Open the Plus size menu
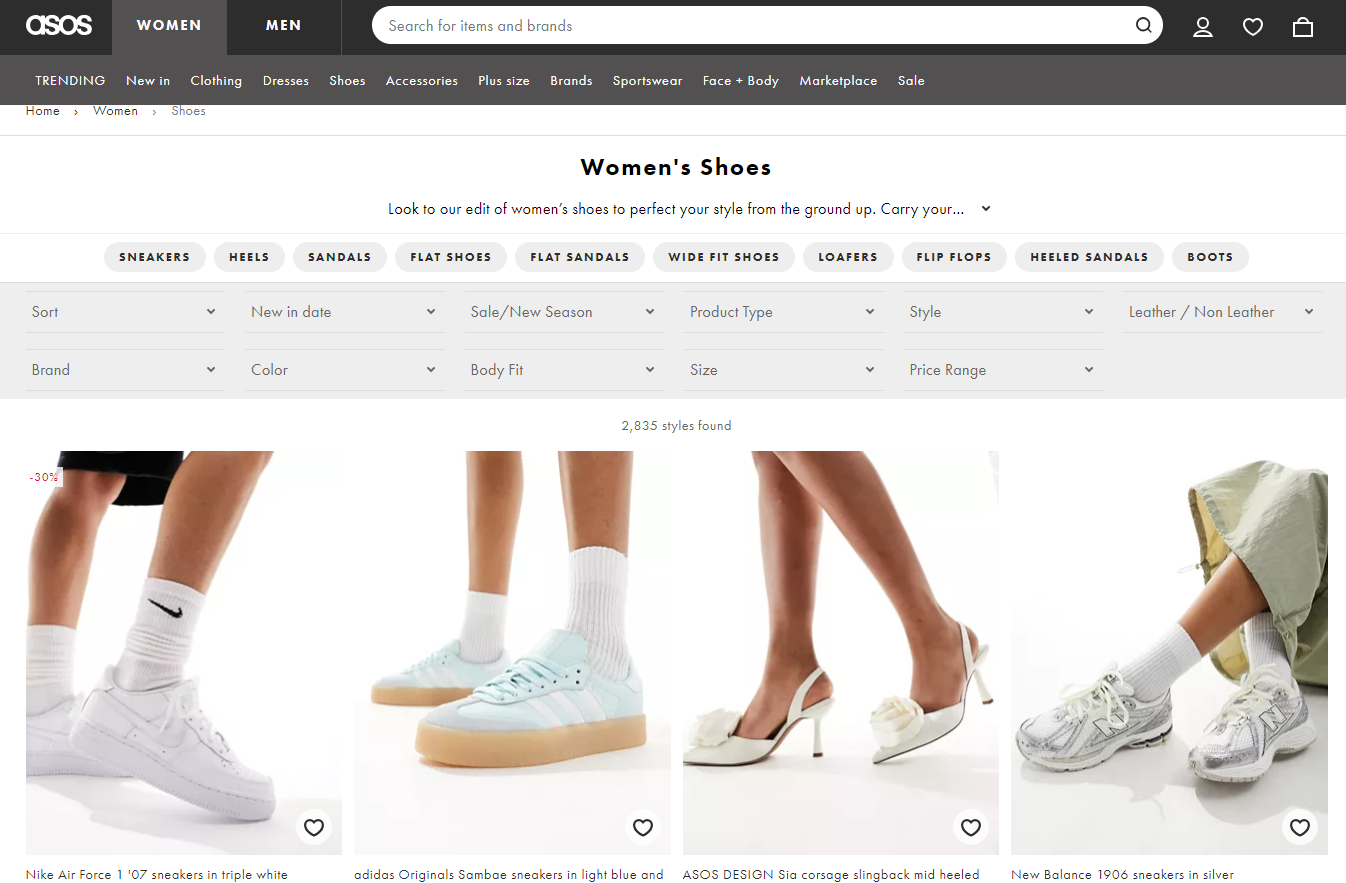Viewport: 1346px width, 883px height. point(504,81)
